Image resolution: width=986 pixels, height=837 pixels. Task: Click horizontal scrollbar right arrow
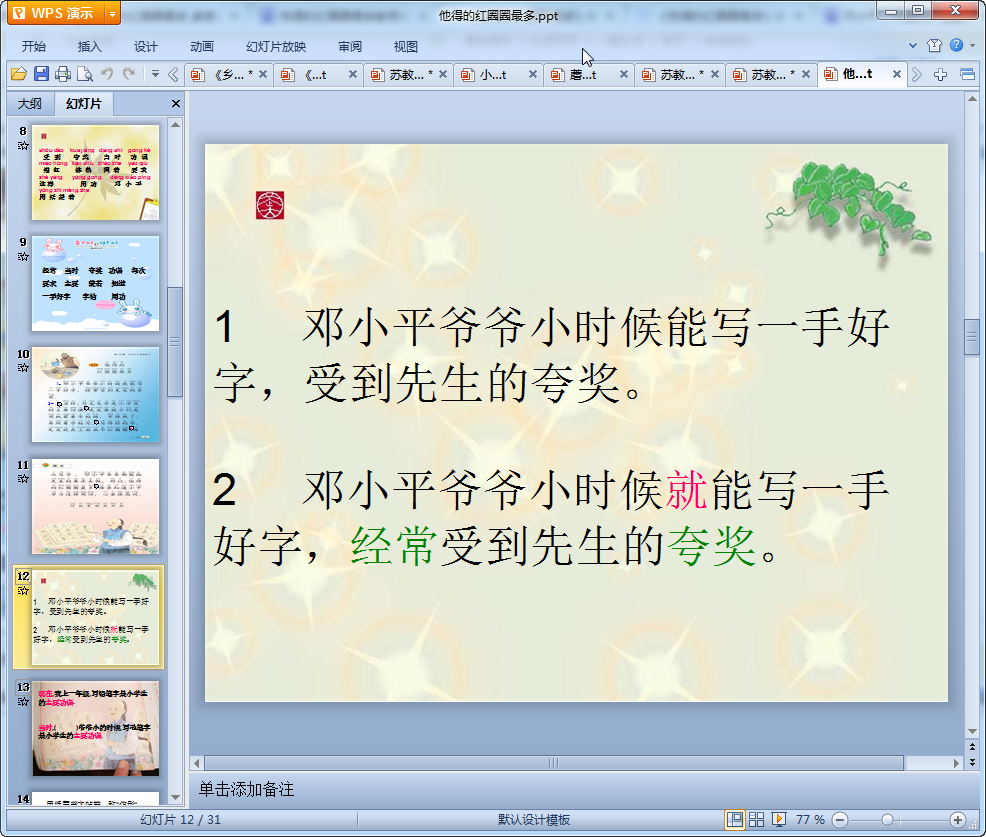click(956, 763)
